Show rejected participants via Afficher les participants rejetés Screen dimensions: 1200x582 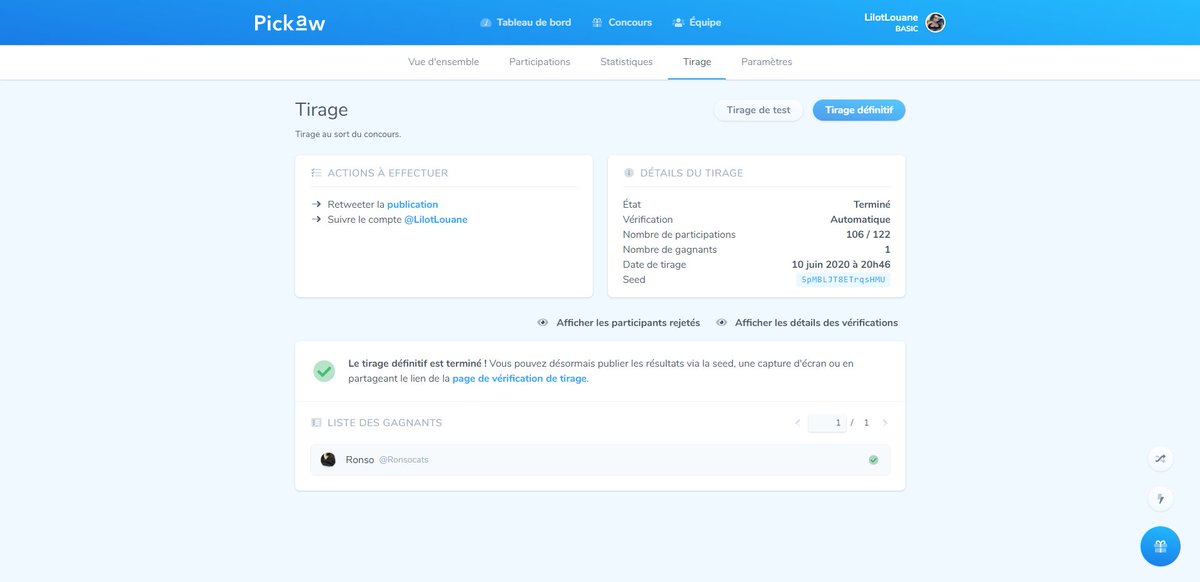coord(618,323)
